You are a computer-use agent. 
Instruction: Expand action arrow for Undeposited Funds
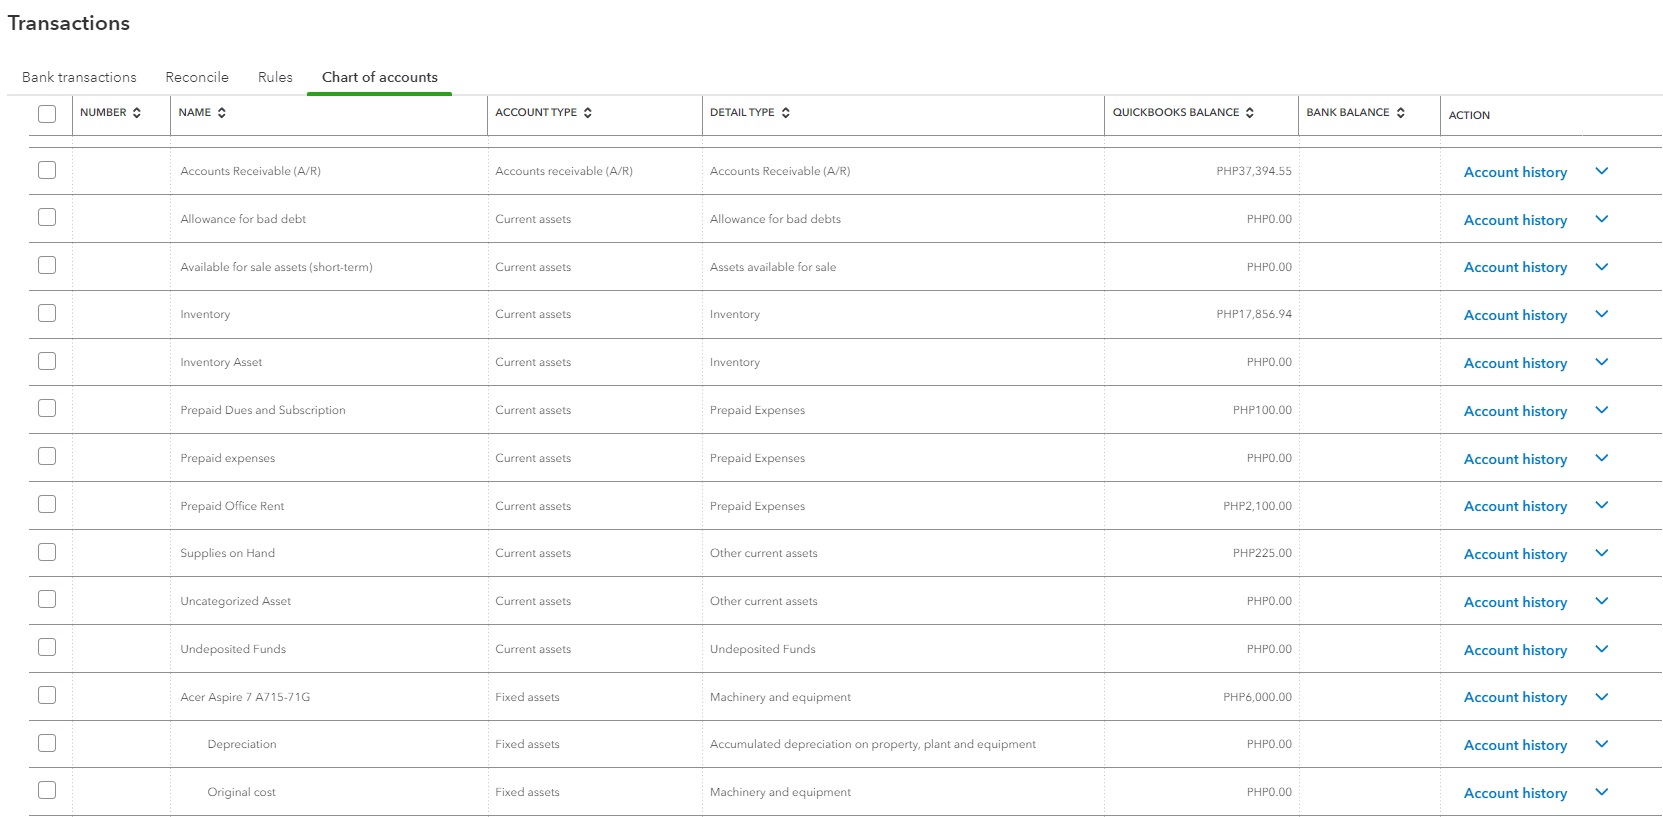pos(1602,649)
